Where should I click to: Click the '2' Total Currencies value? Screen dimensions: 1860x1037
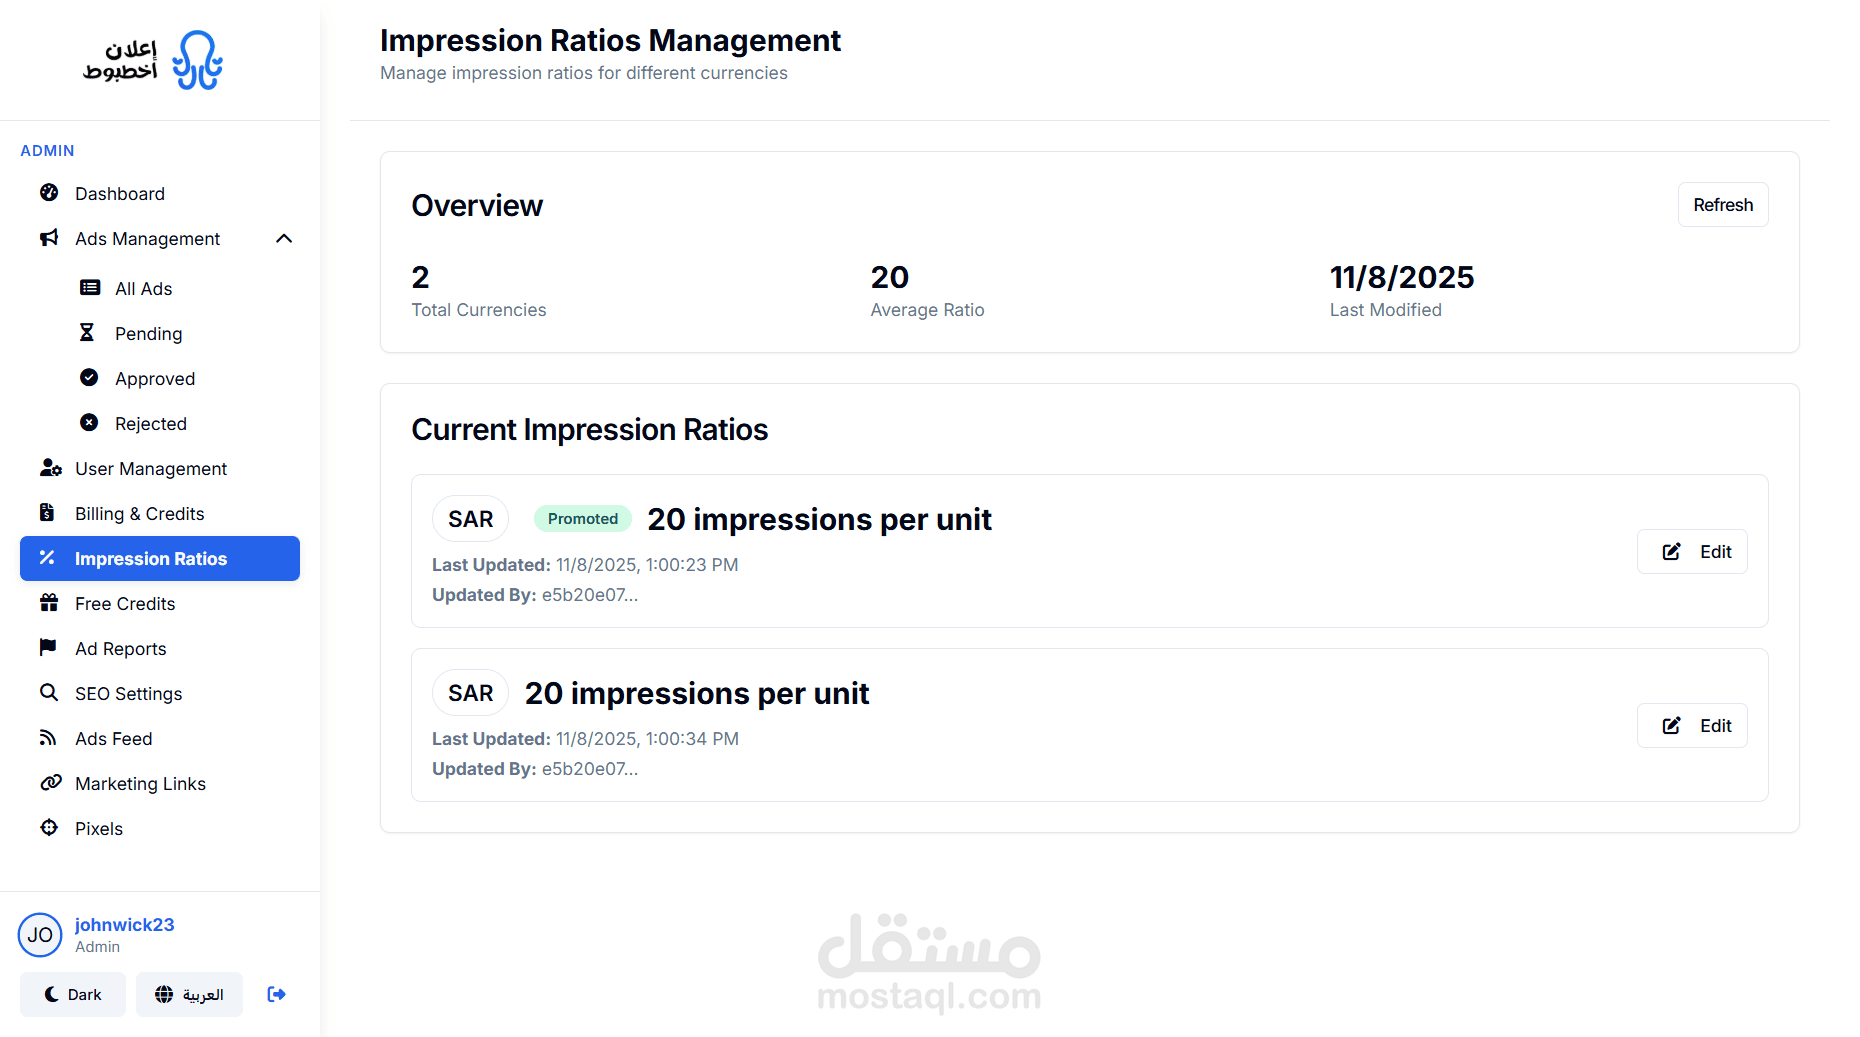tap(420, 277)
